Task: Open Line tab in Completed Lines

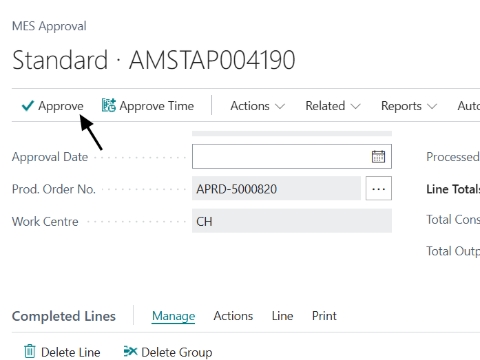Action: (x=282, y=316)
